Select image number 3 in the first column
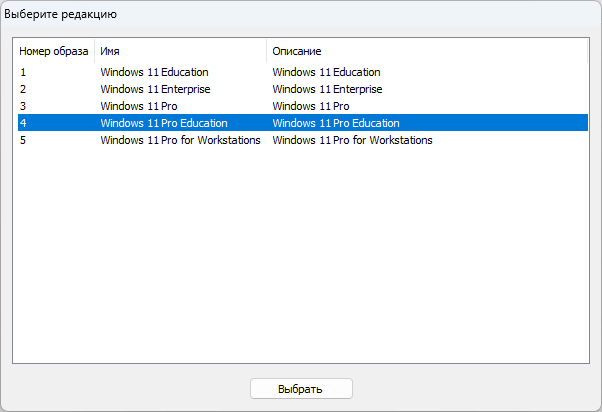 23,106
